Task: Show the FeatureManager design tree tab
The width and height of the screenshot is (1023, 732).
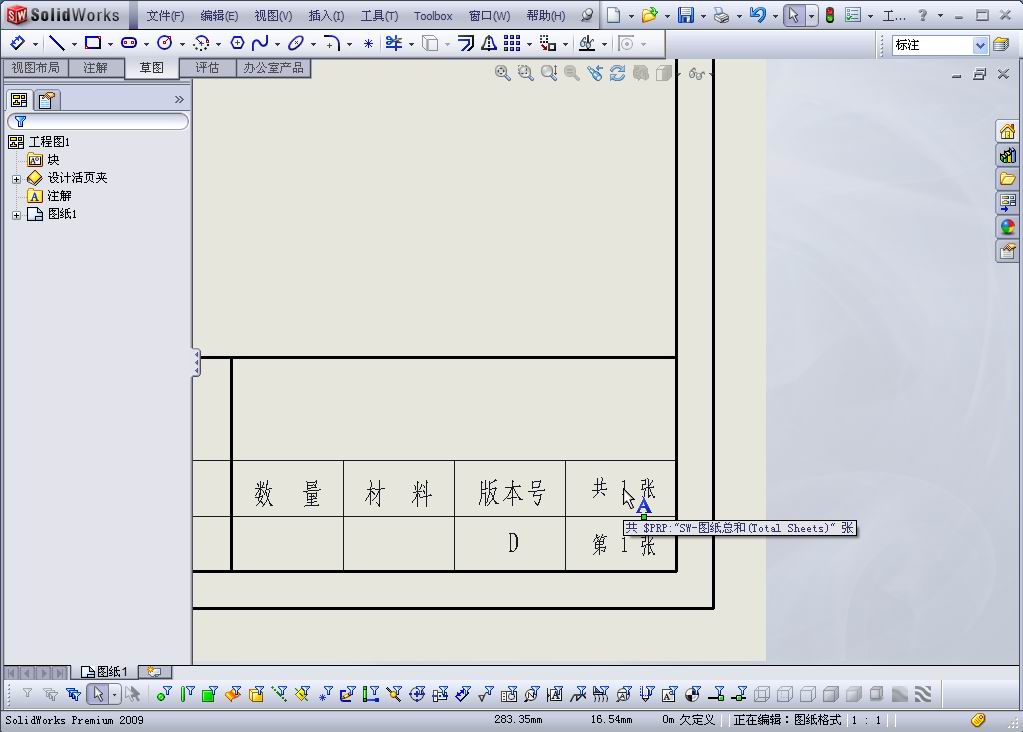Action: [20, 100]
